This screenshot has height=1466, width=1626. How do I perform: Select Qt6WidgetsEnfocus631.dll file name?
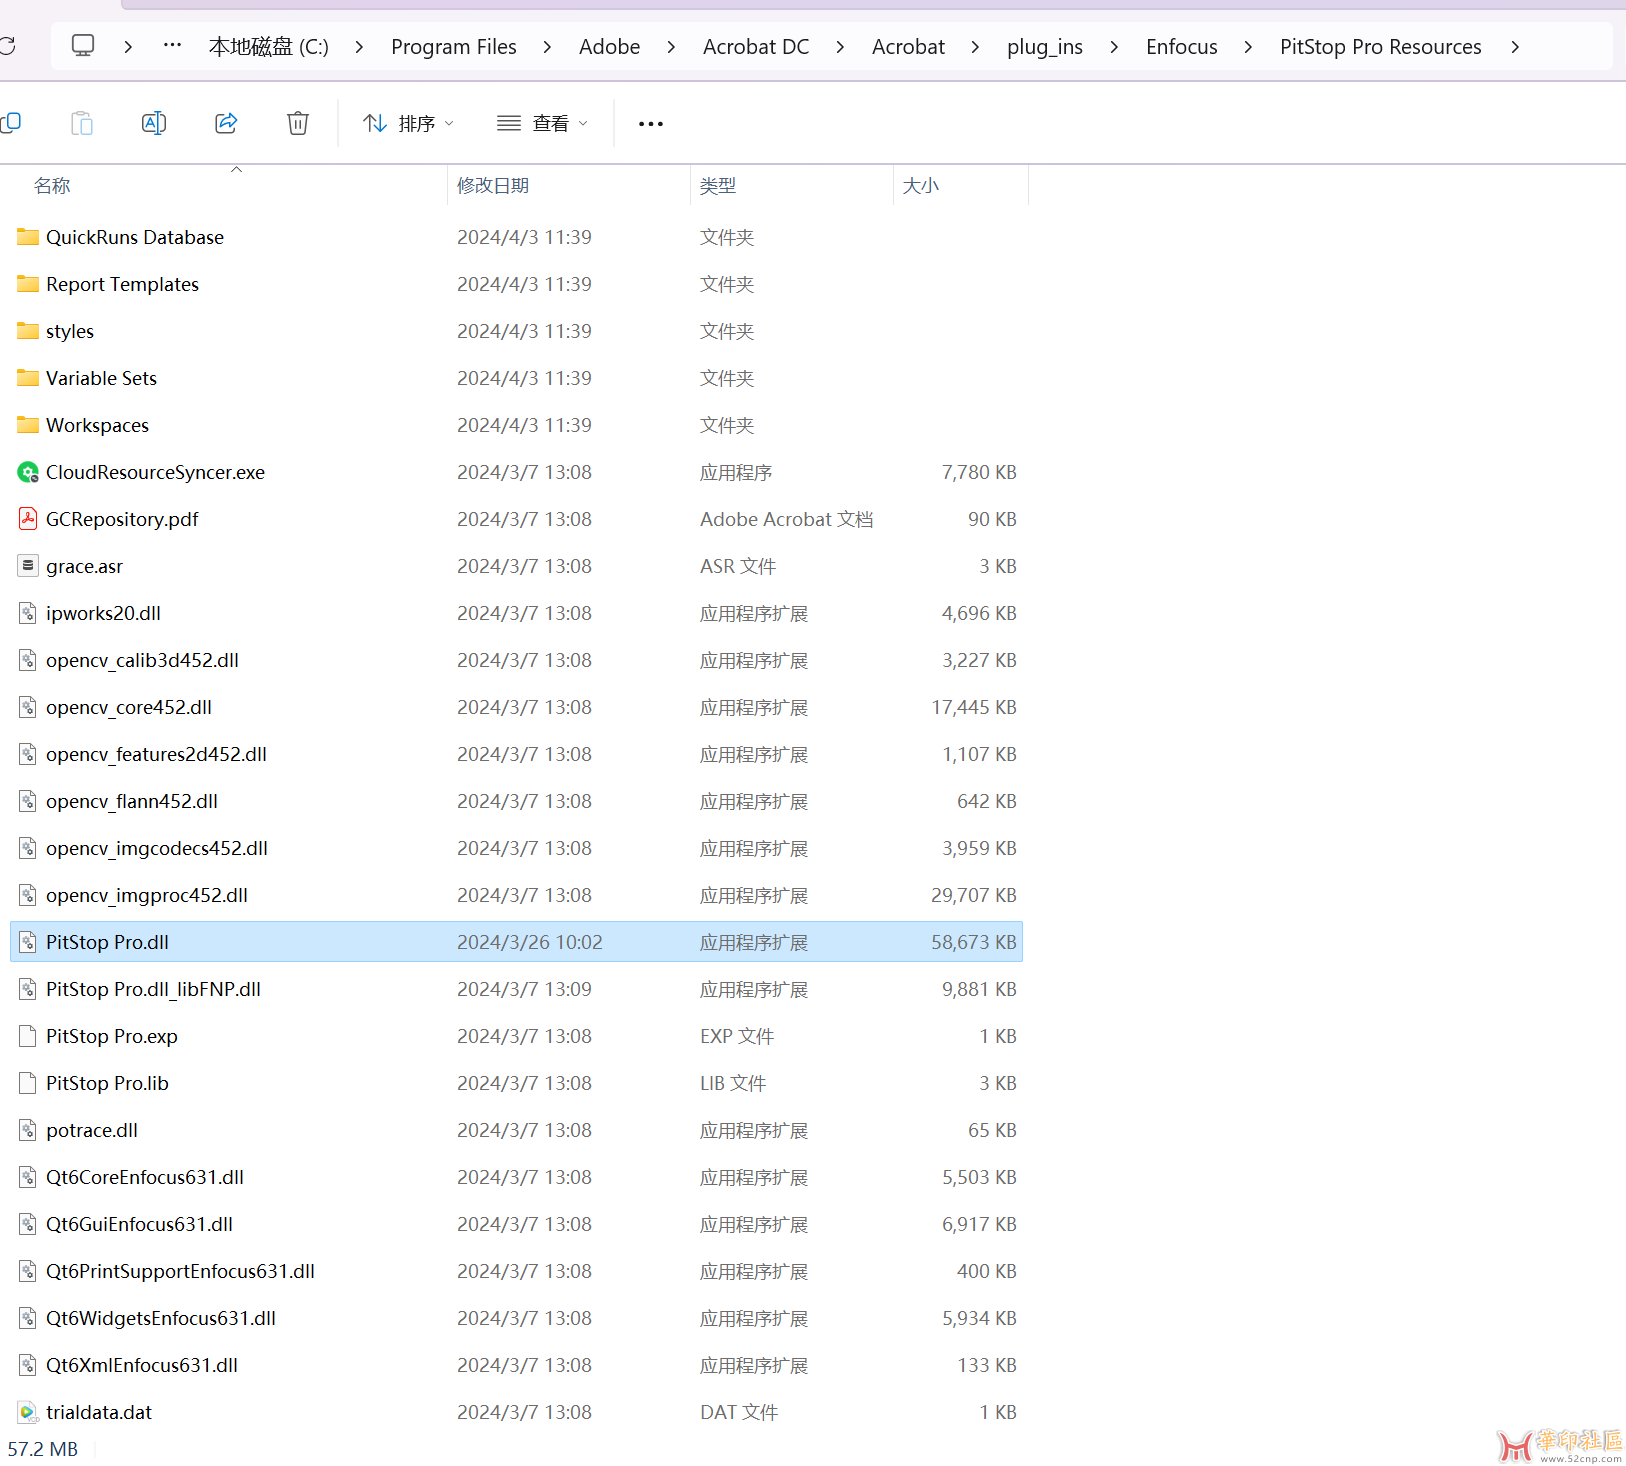click(x=161, y=1318)
